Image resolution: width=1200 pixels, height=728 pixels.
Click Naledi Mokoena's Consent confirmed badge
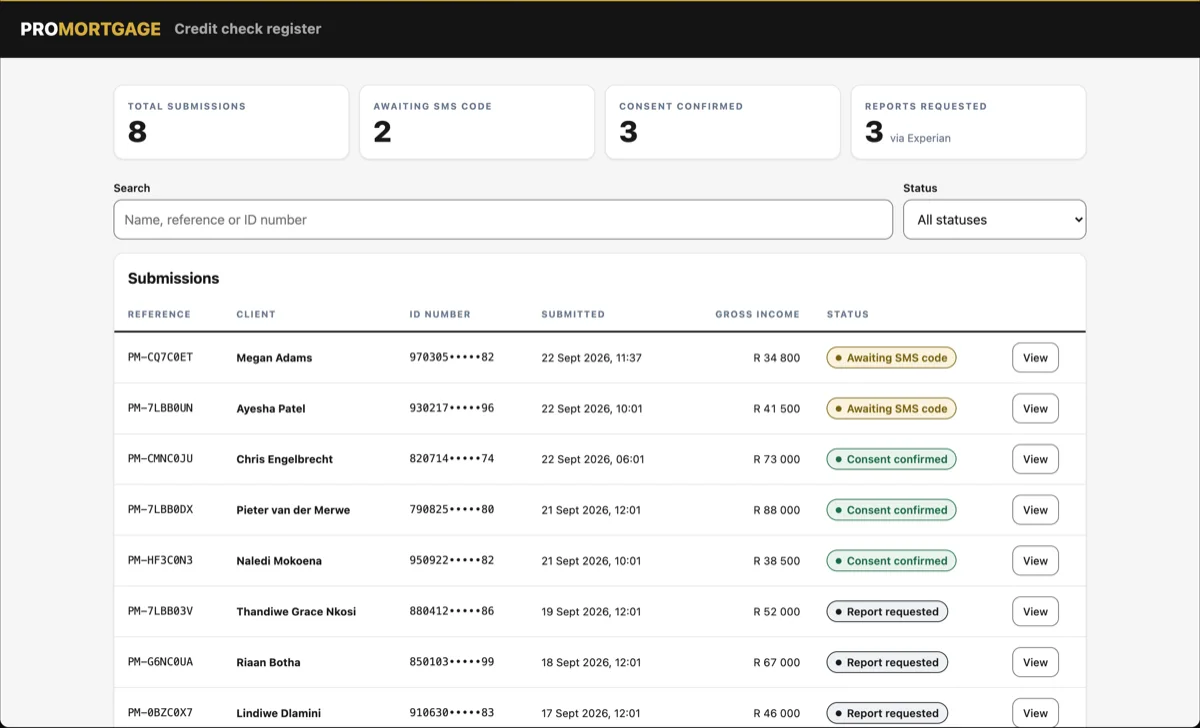[891, 560]
